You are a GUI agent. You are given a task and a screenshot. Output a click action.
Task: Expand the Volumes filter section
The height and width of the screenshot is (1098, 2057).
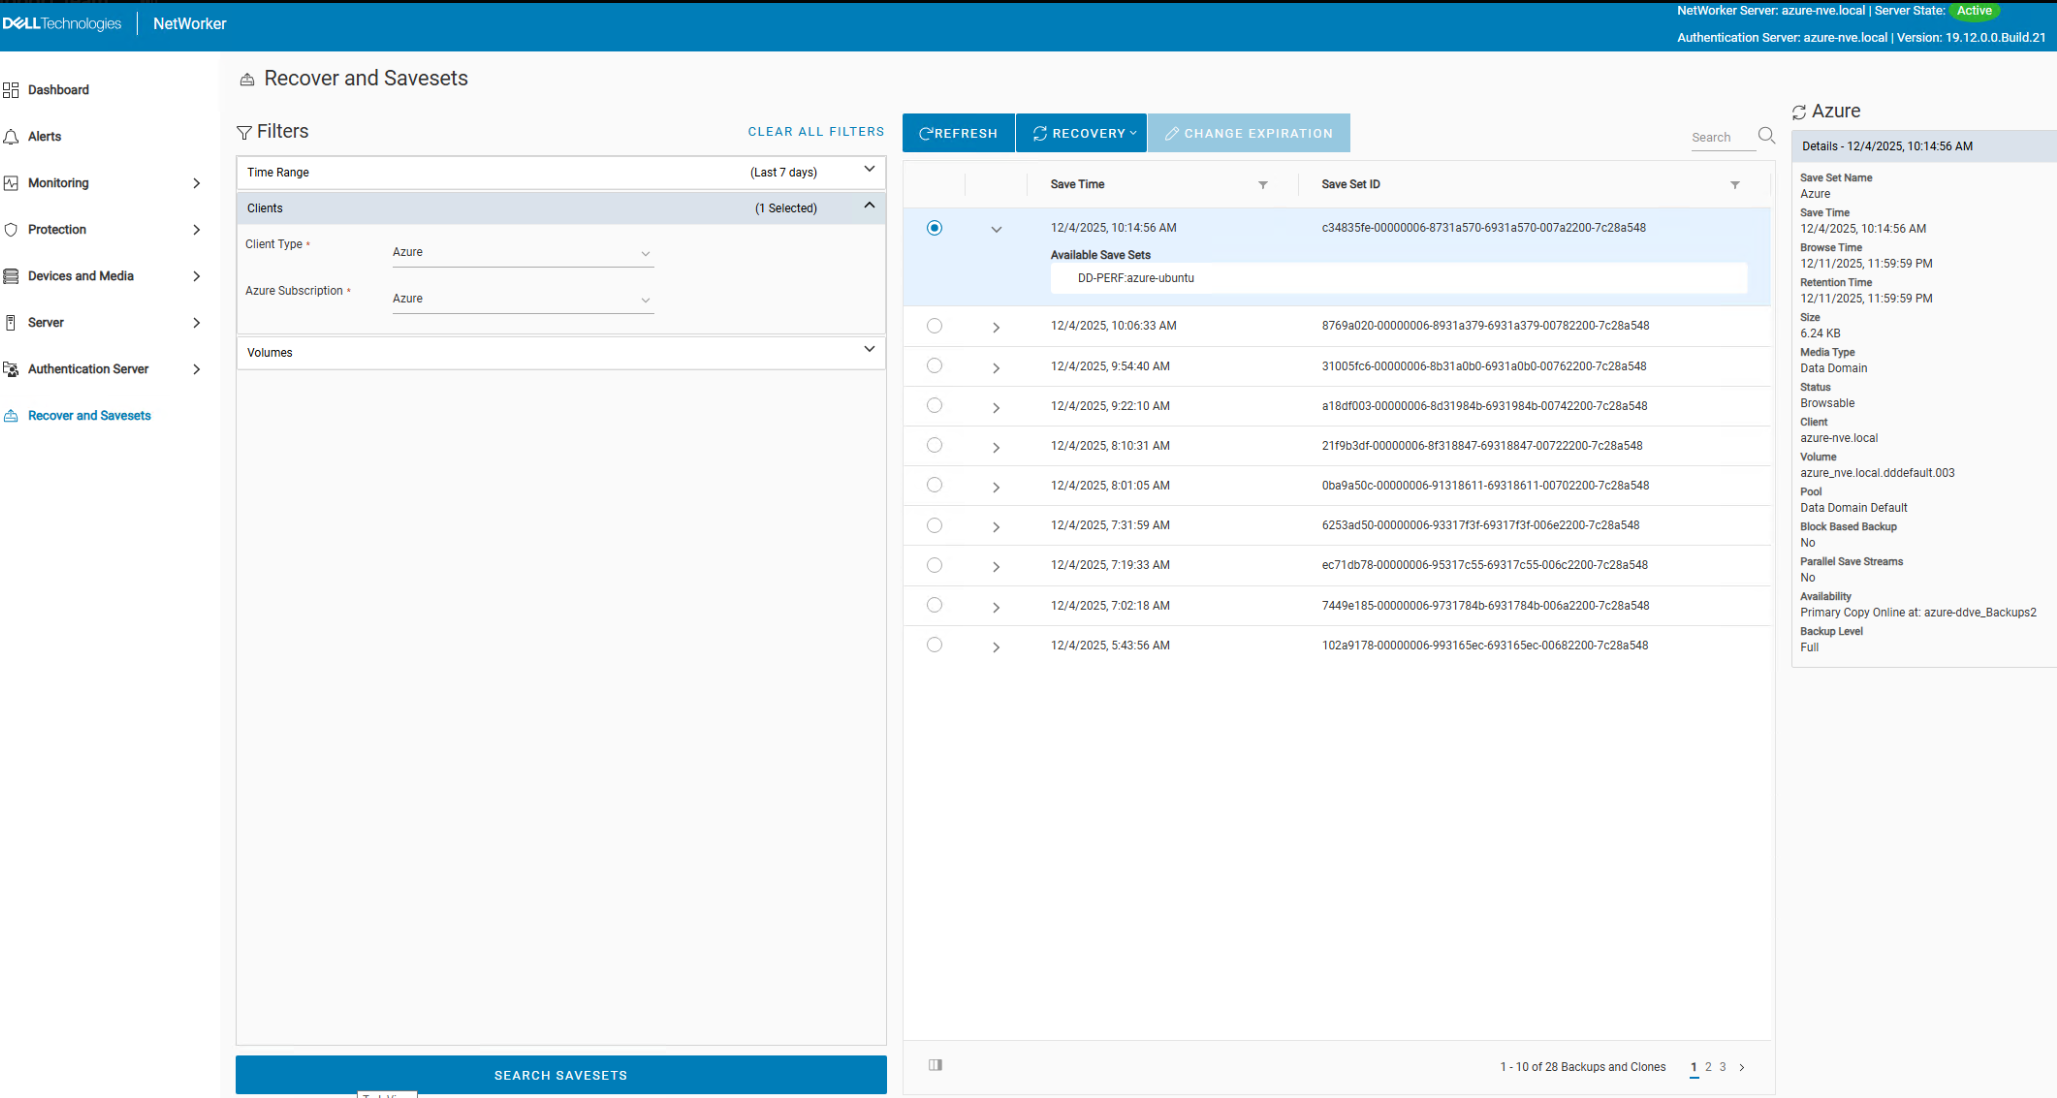tap(869, 351)
